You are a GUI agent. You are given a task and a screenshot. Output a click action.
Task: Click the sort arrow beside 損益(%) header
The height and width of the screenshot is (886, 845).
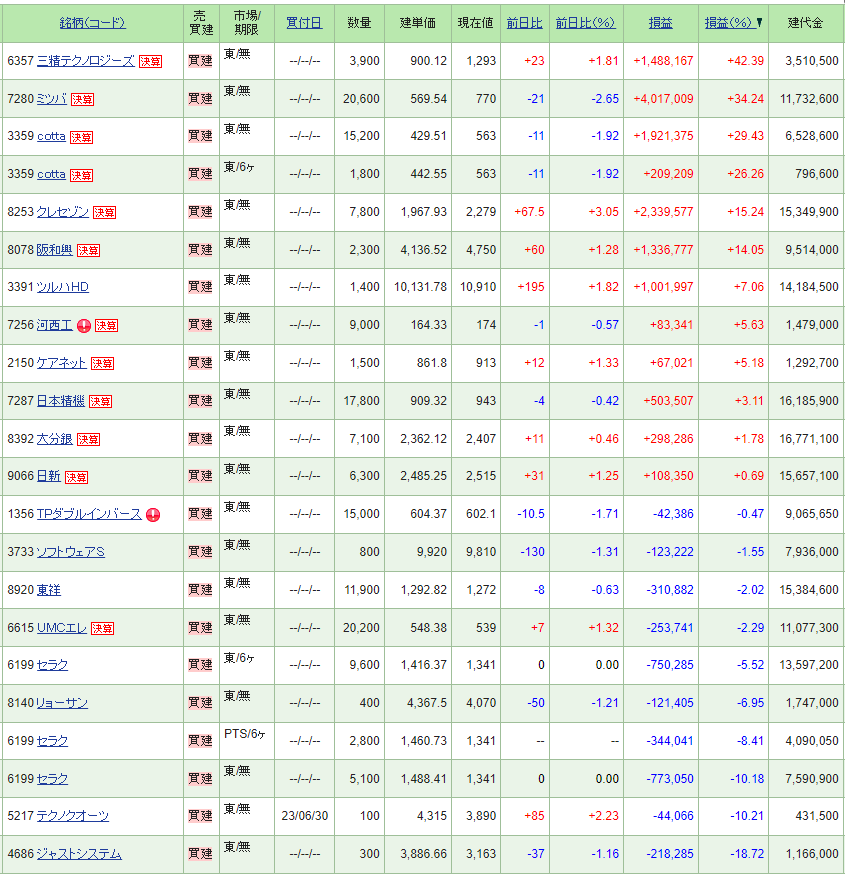click(x=759, y=23)
